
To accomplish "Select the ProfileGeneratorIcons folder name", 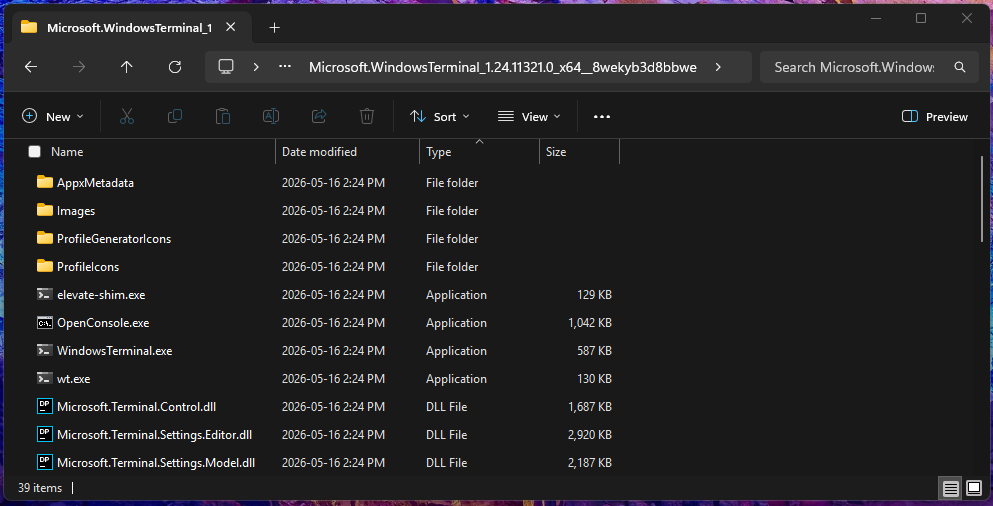I will tap(114, 239).
